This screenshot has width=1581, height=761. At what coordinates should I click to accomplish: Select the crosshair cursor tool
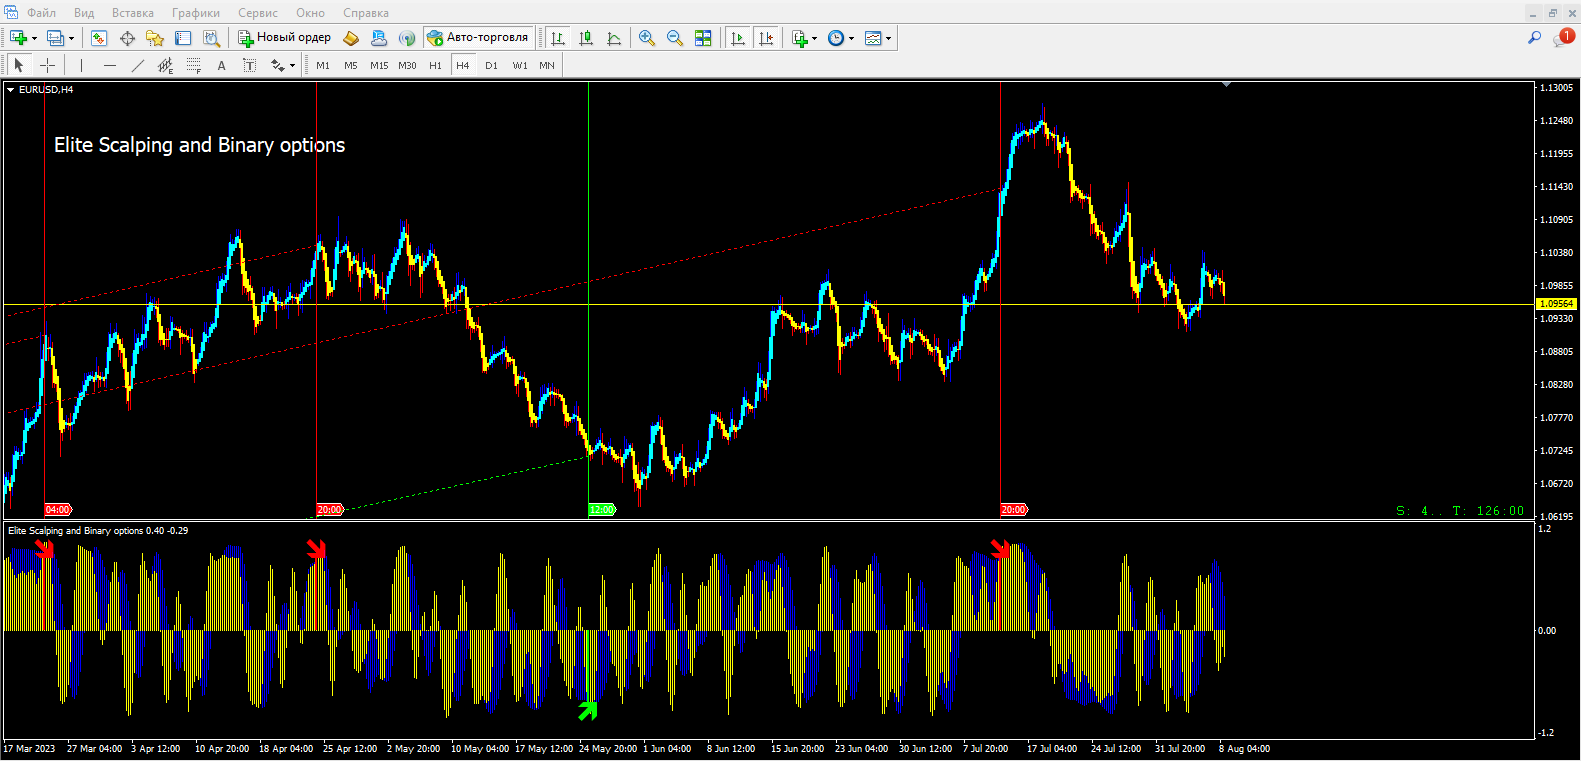pos(47,65)
